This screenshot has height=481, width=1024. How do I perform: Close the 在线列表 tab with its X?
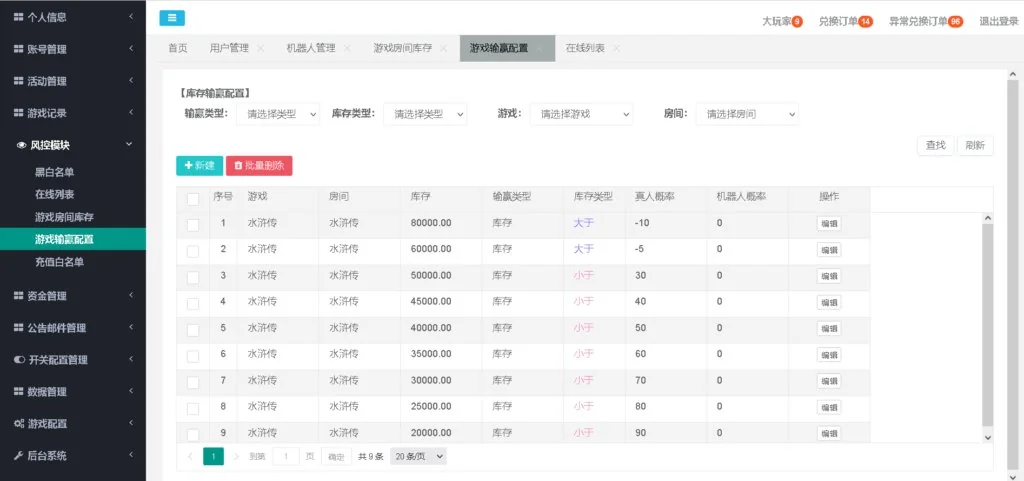(616, 48)
